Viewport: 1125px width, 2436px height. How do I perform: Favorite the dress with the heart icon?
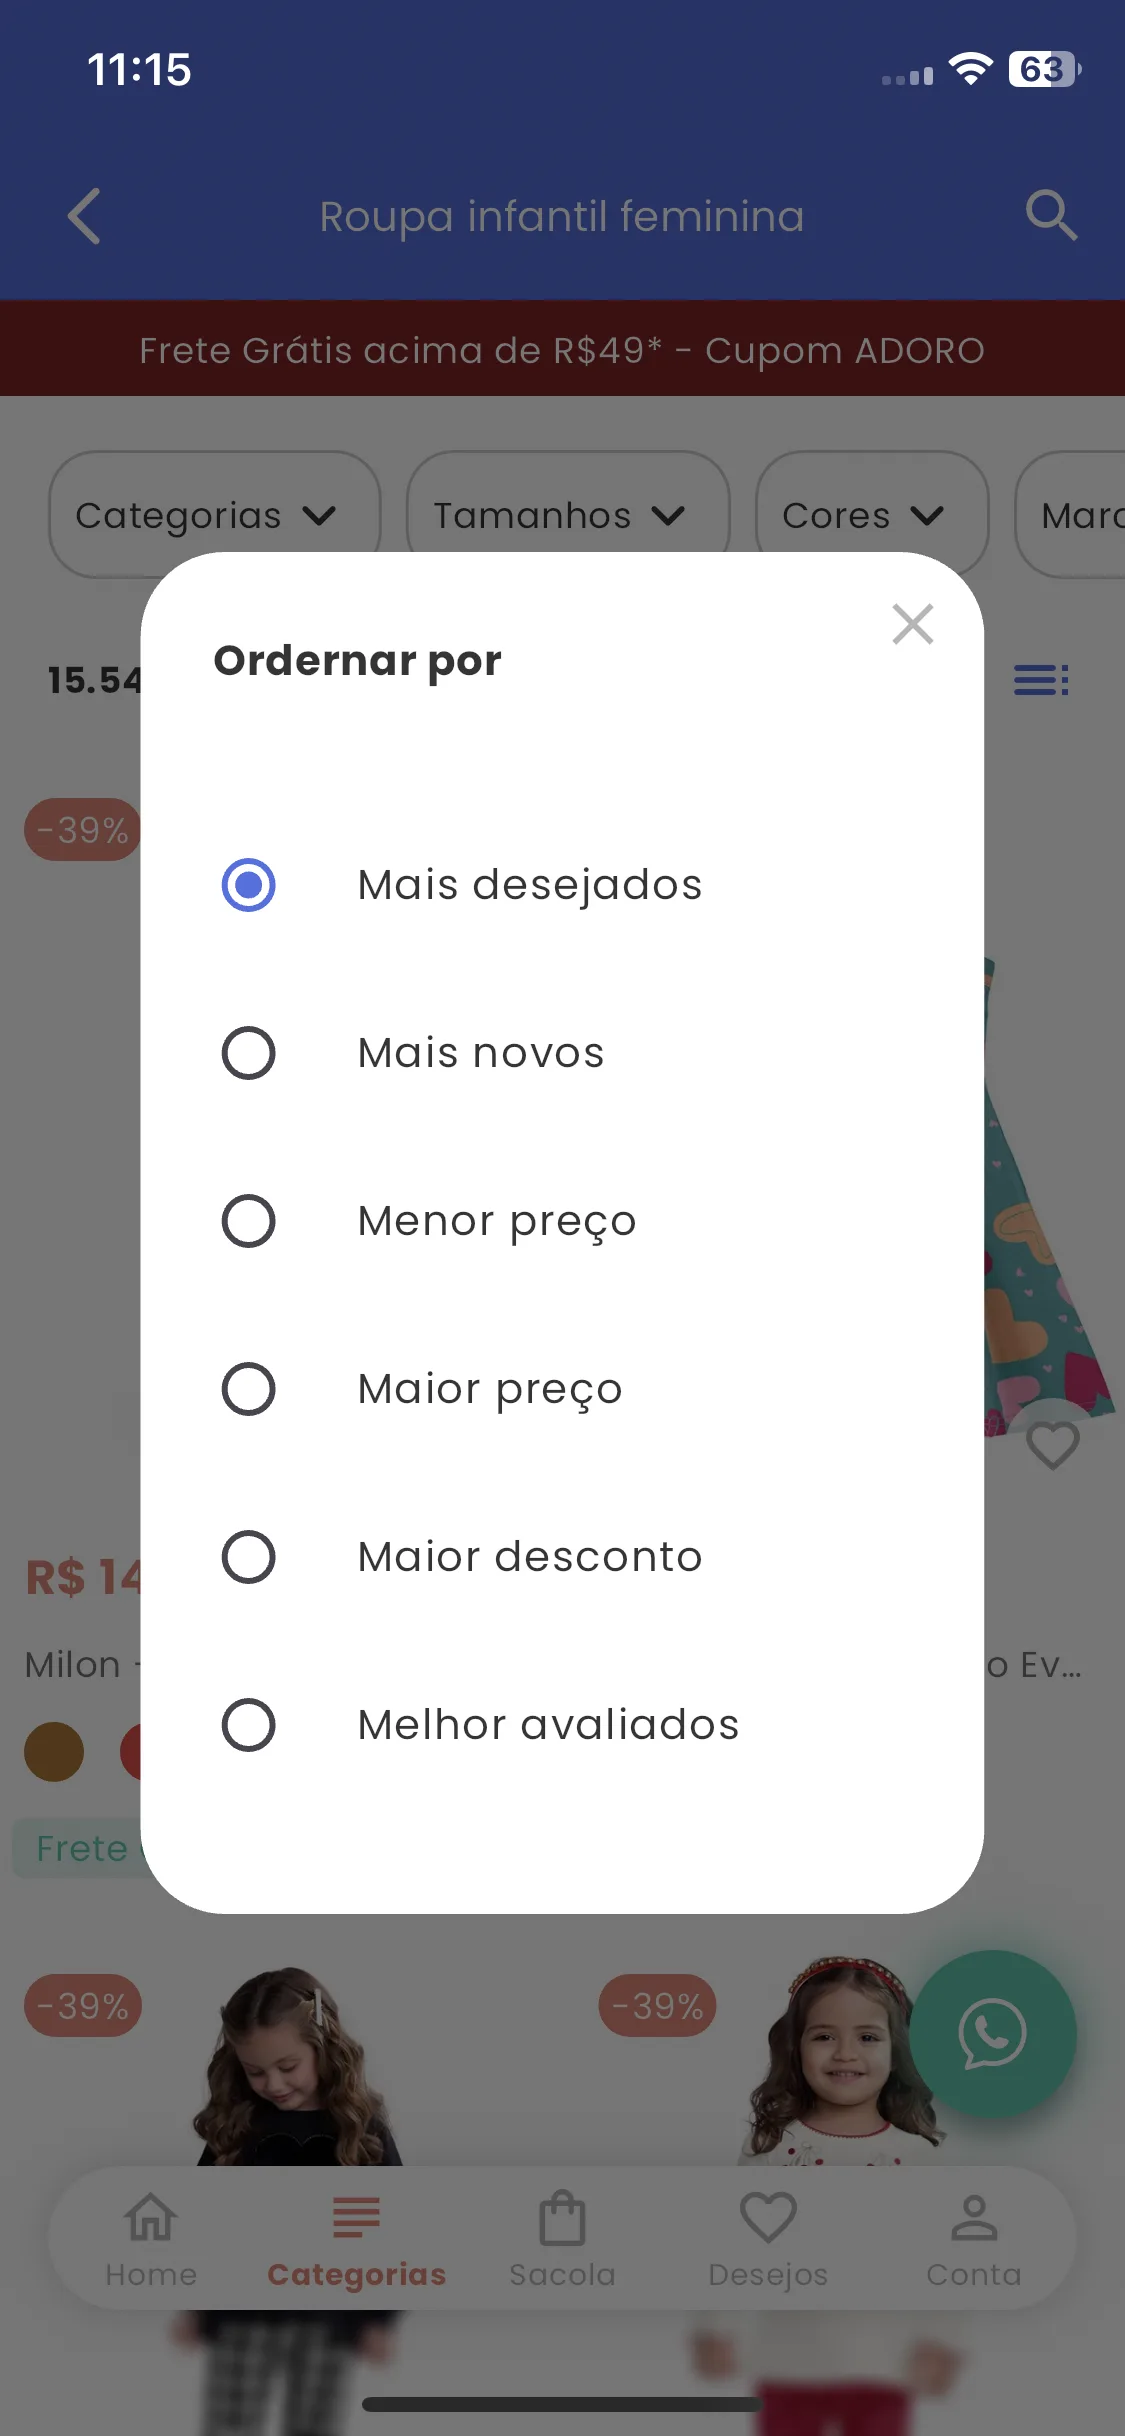click(1053, 1446)
